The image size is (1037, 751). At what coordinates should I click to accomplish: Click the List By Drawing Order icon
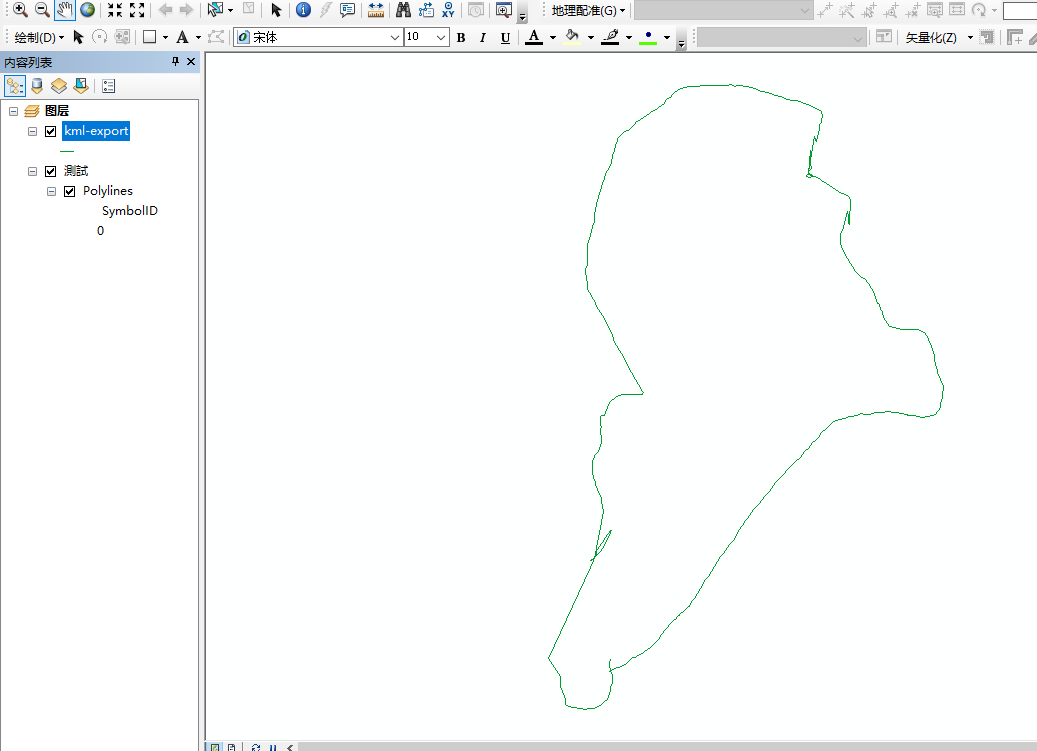click(x=15, y=86)
